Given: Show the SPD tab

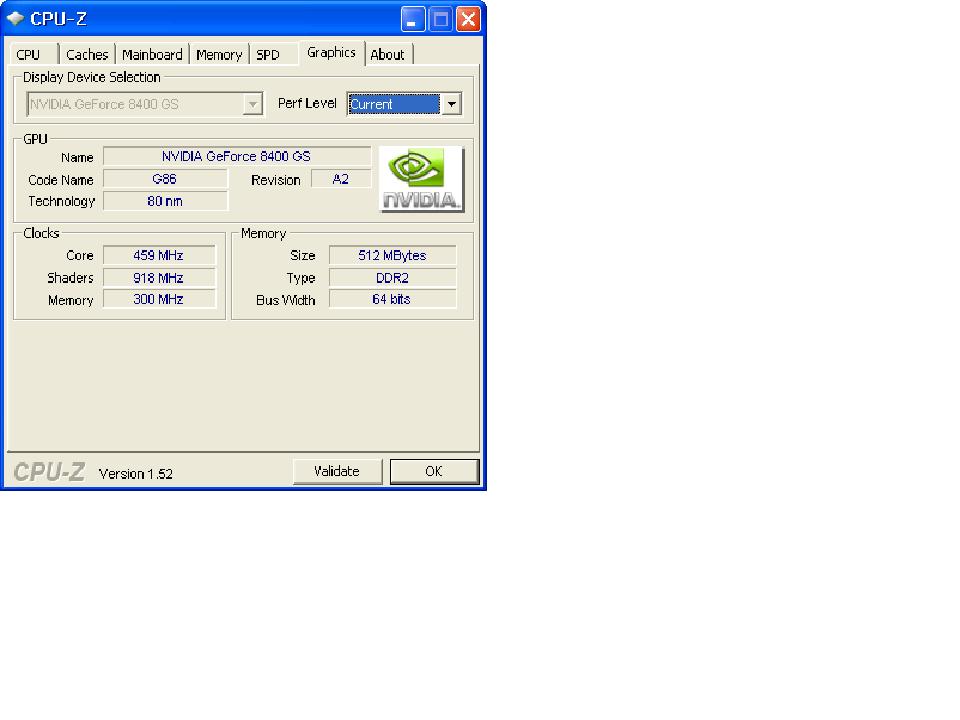Looking at the screenshot, I should point(268,54).
